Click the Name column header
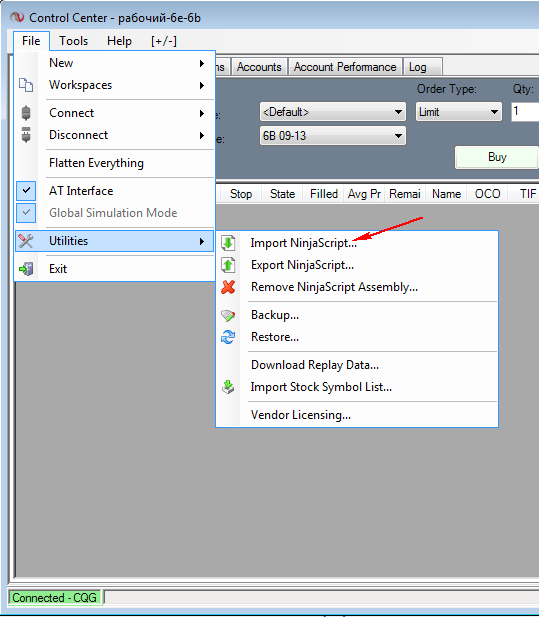Viewport: 539px width, 617px height. pos(446,194)
